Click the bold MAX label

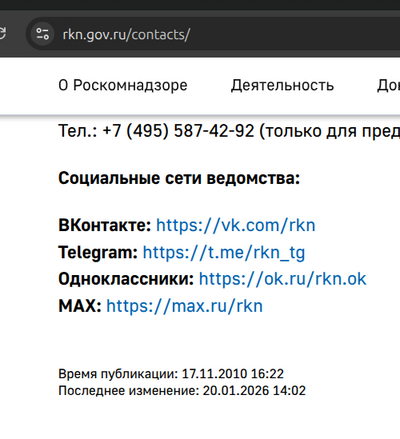pos(80,306)
